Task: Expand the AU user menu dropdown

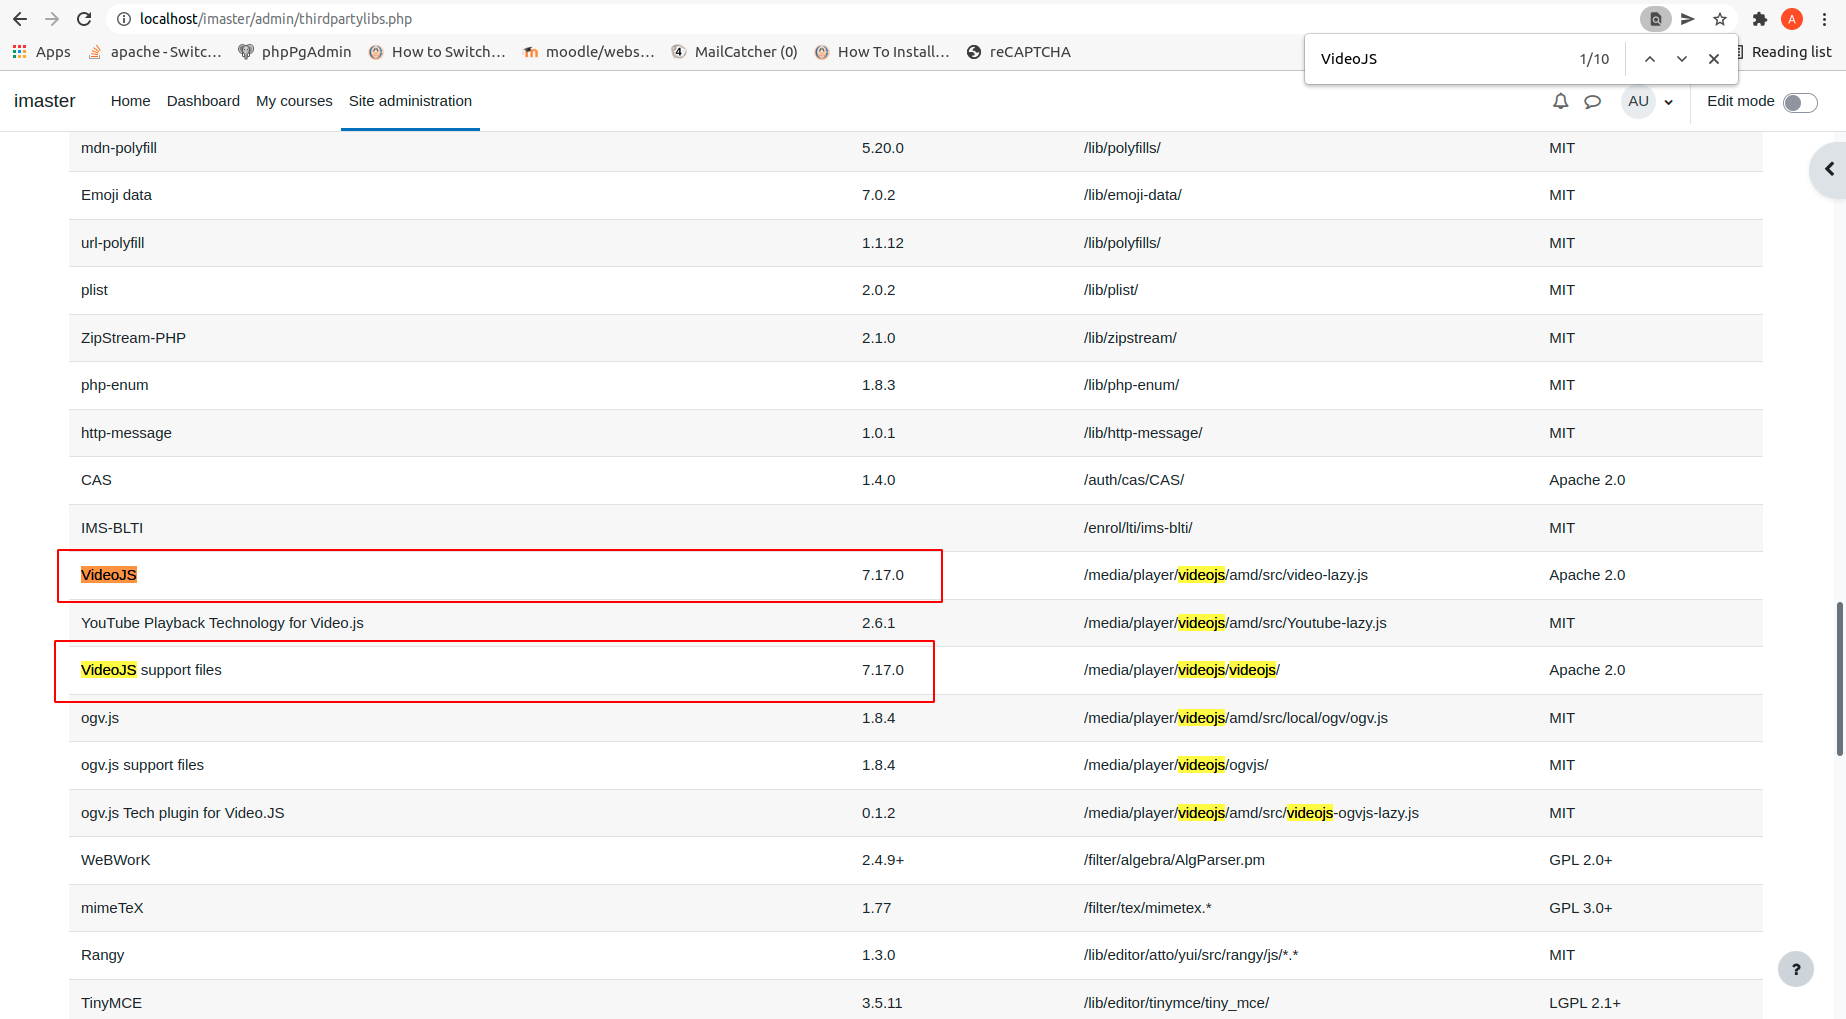Action: tap(1648, 101)
